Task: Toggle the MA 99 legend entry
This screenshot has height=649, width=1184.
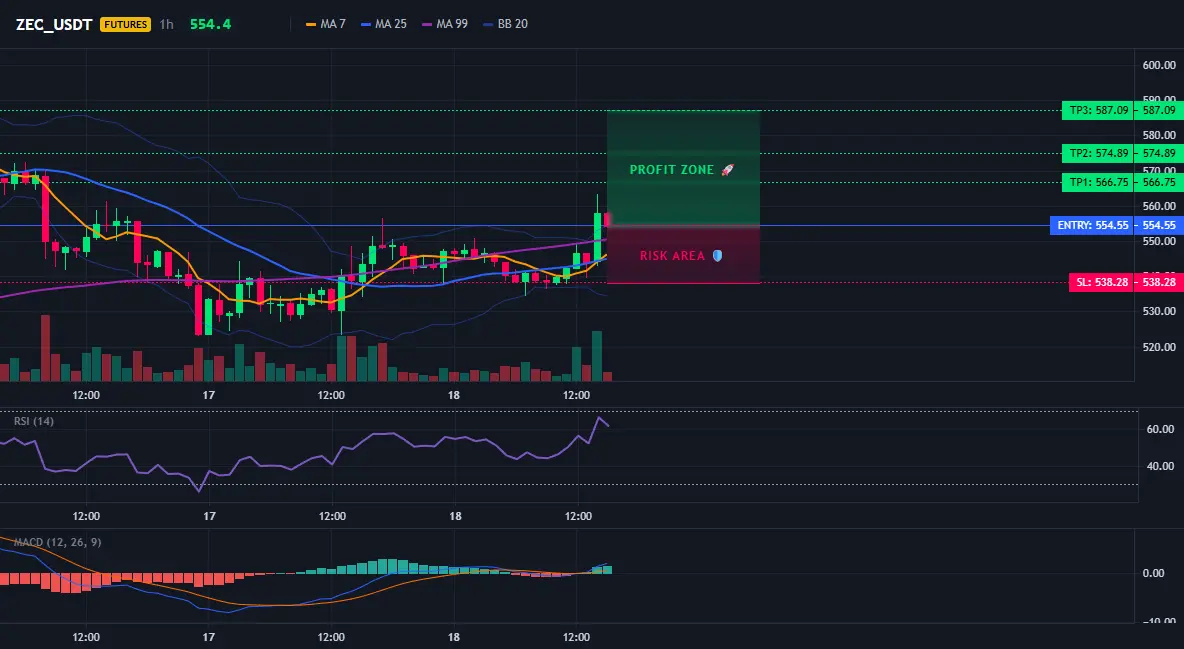Action: tap(445, 24)
